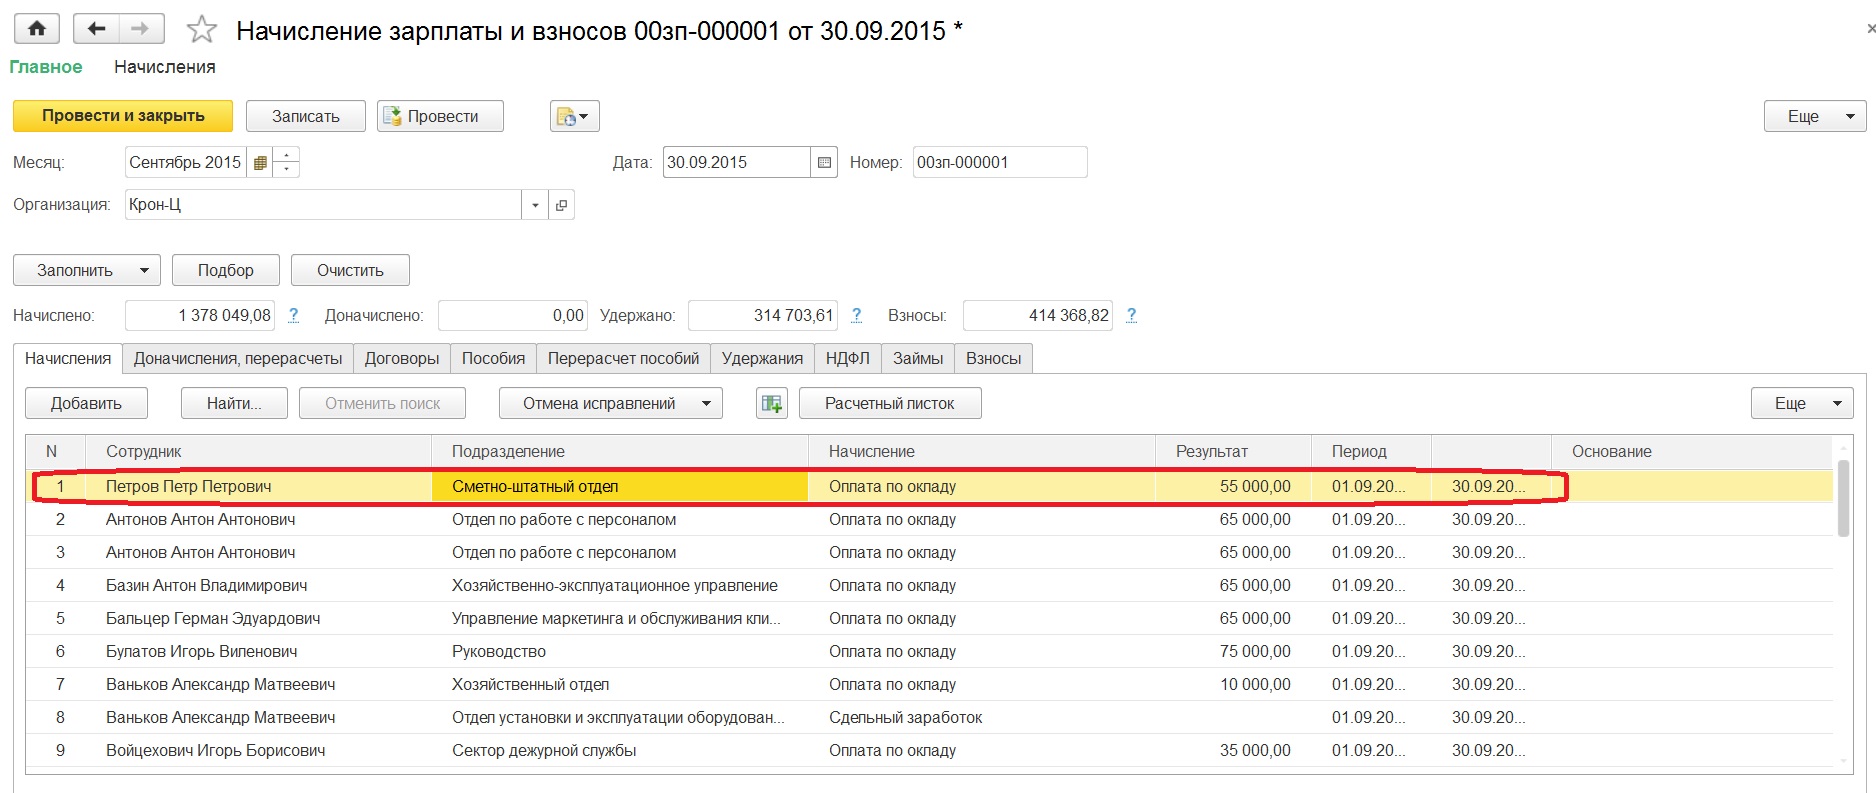Click the 10 000,00 result cell
Viewport: 1876px width, 793px height.
point(1233,684)
